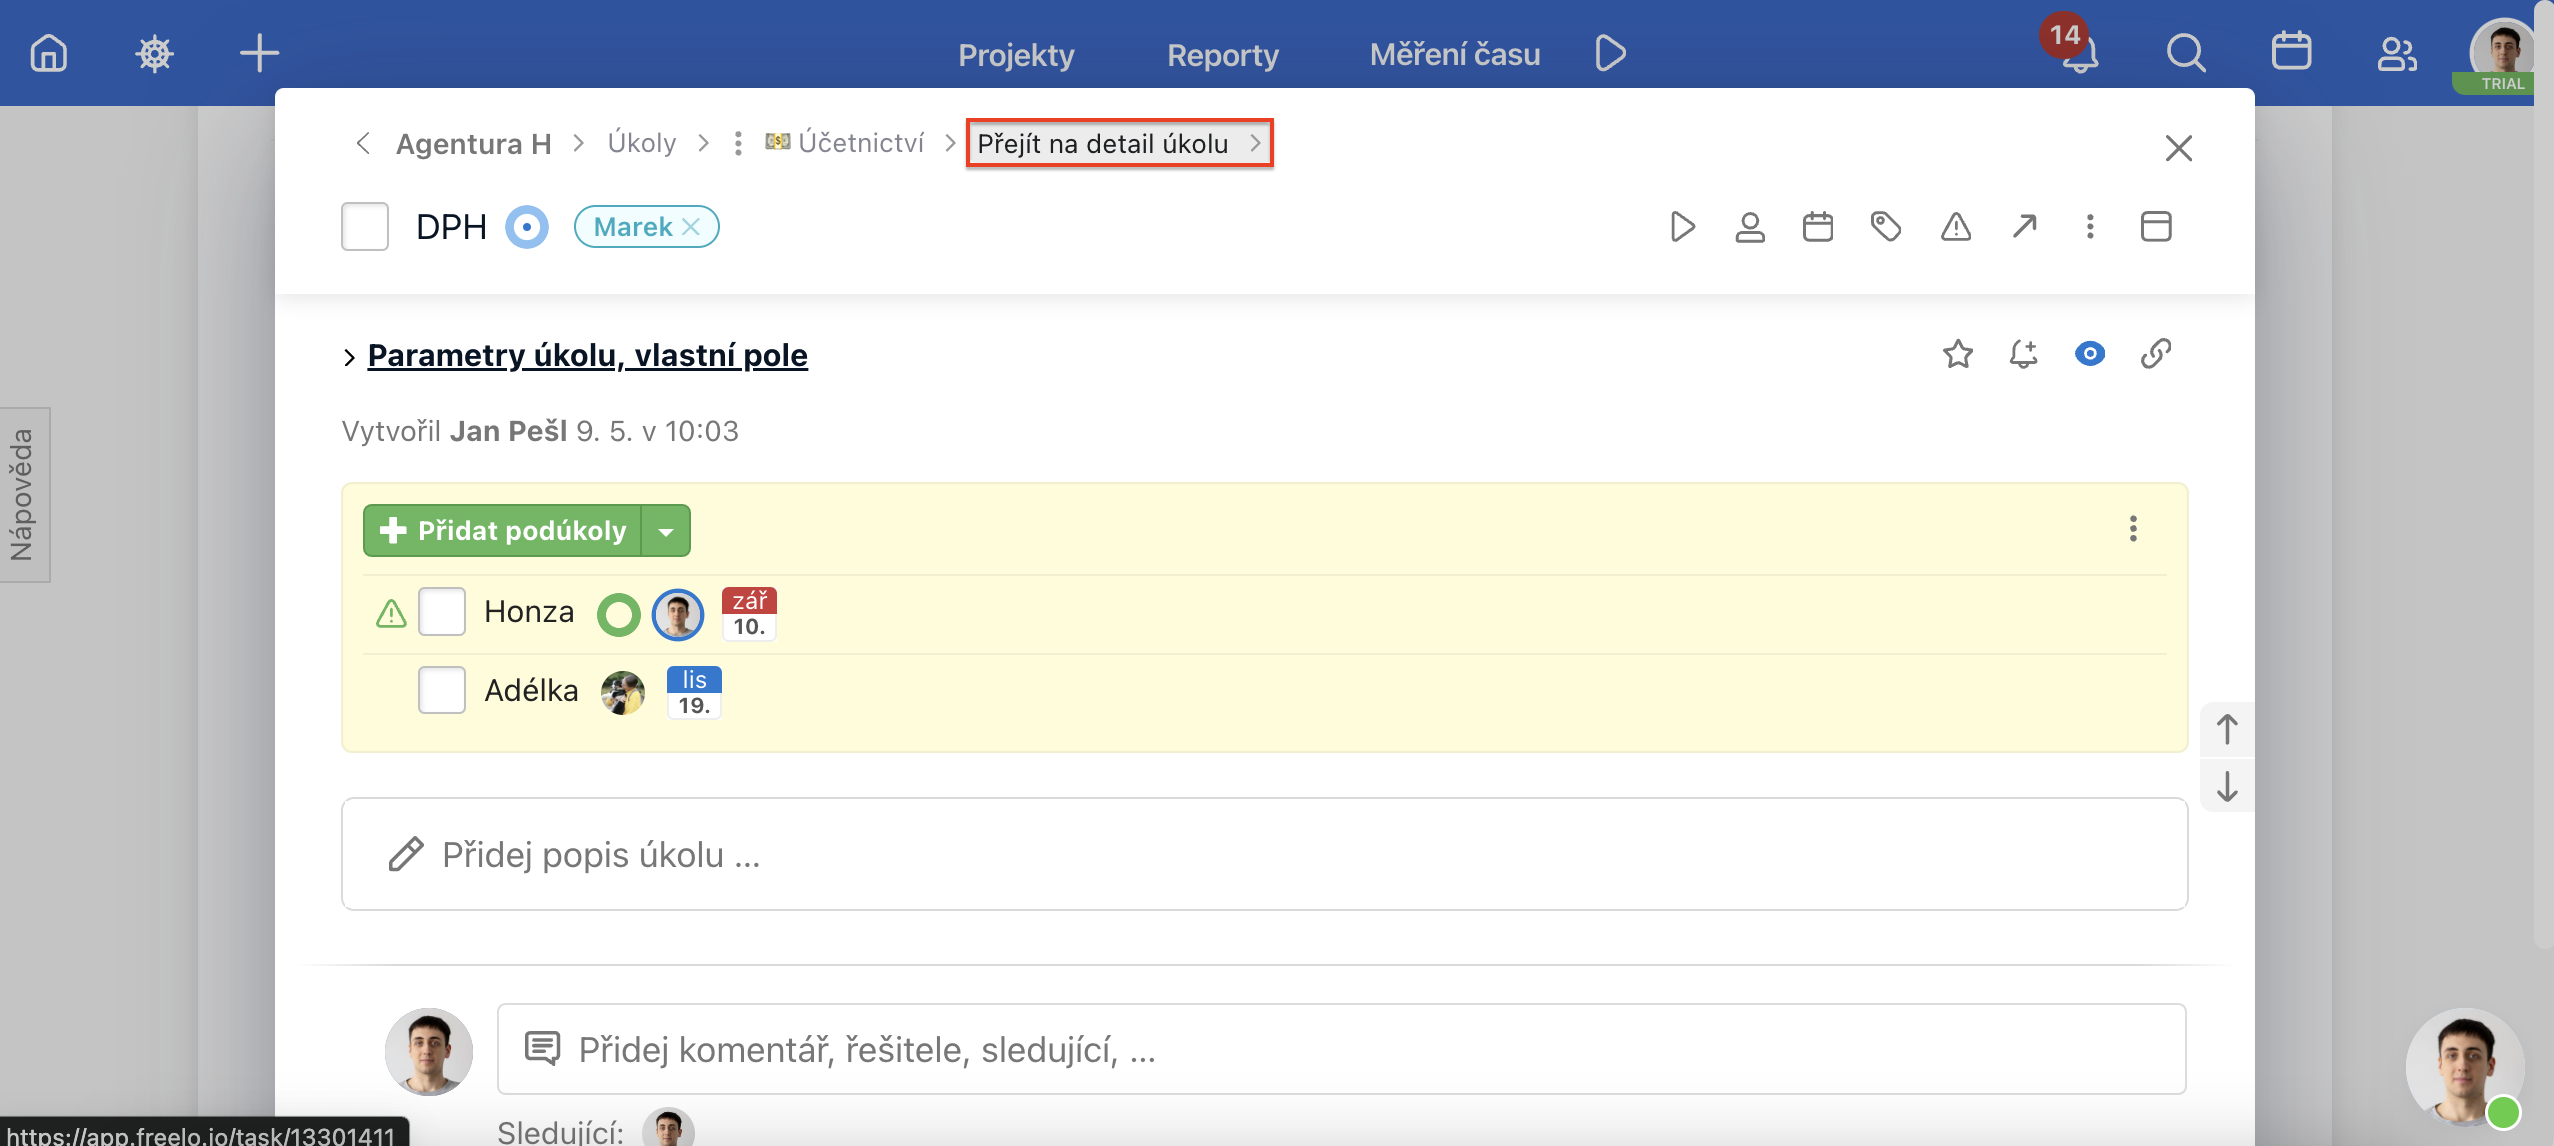Check the DPH task checkbox
2554x1146 pixels.
click(365, 227)
